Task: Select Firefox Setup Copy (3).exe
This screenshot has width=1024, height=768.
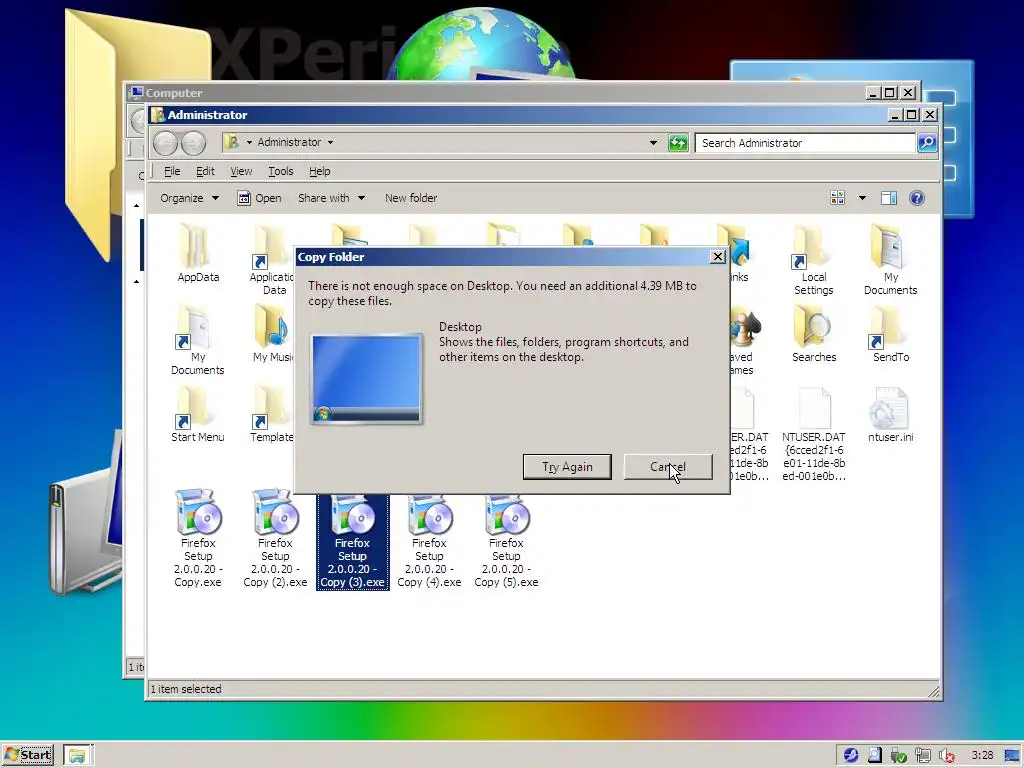Action: pos(352,542)
